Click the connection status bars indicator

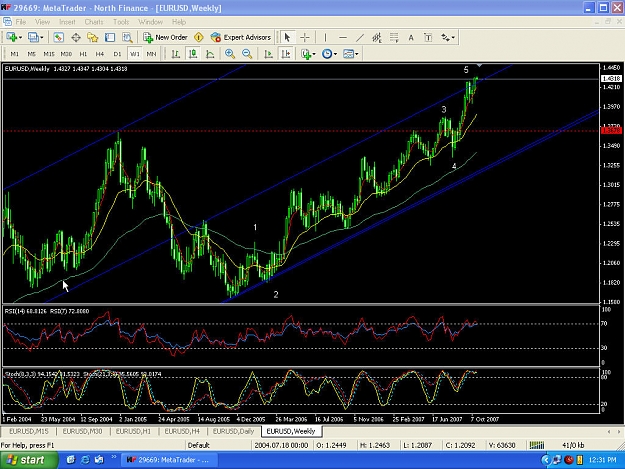point(537,445)
